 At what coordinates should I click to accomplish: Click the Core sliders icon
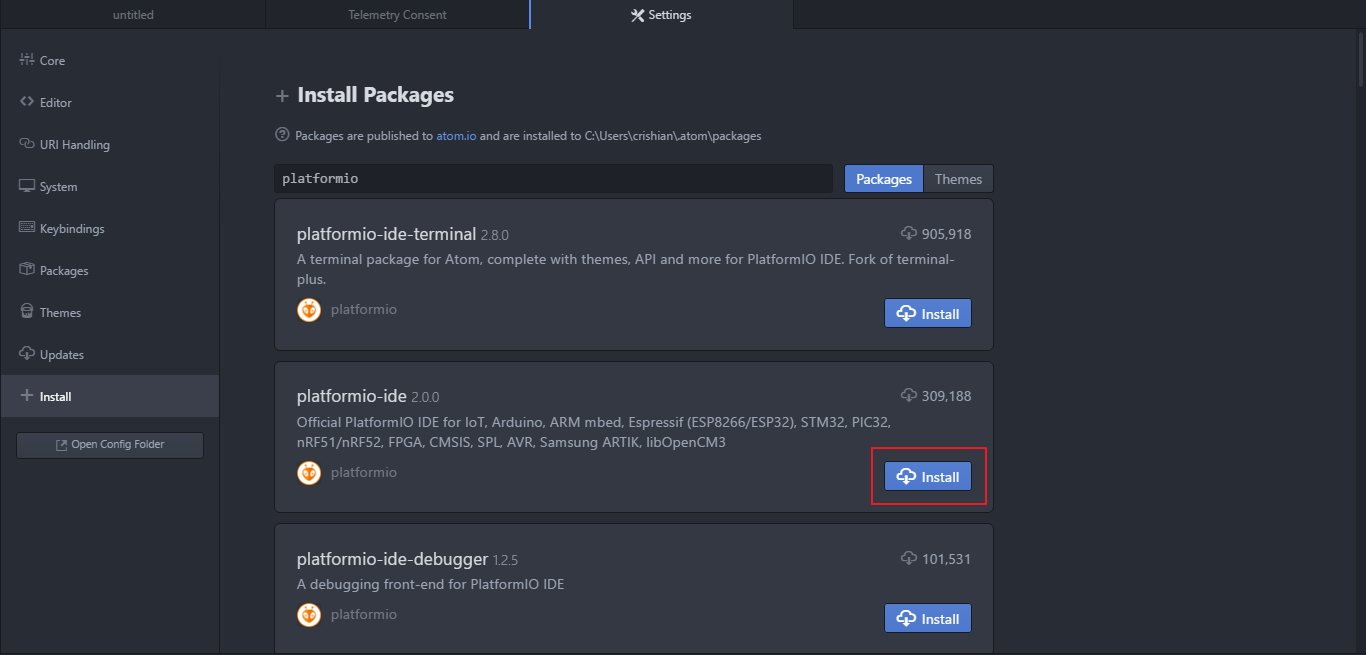pyautogui.click(x=27, y=60)
